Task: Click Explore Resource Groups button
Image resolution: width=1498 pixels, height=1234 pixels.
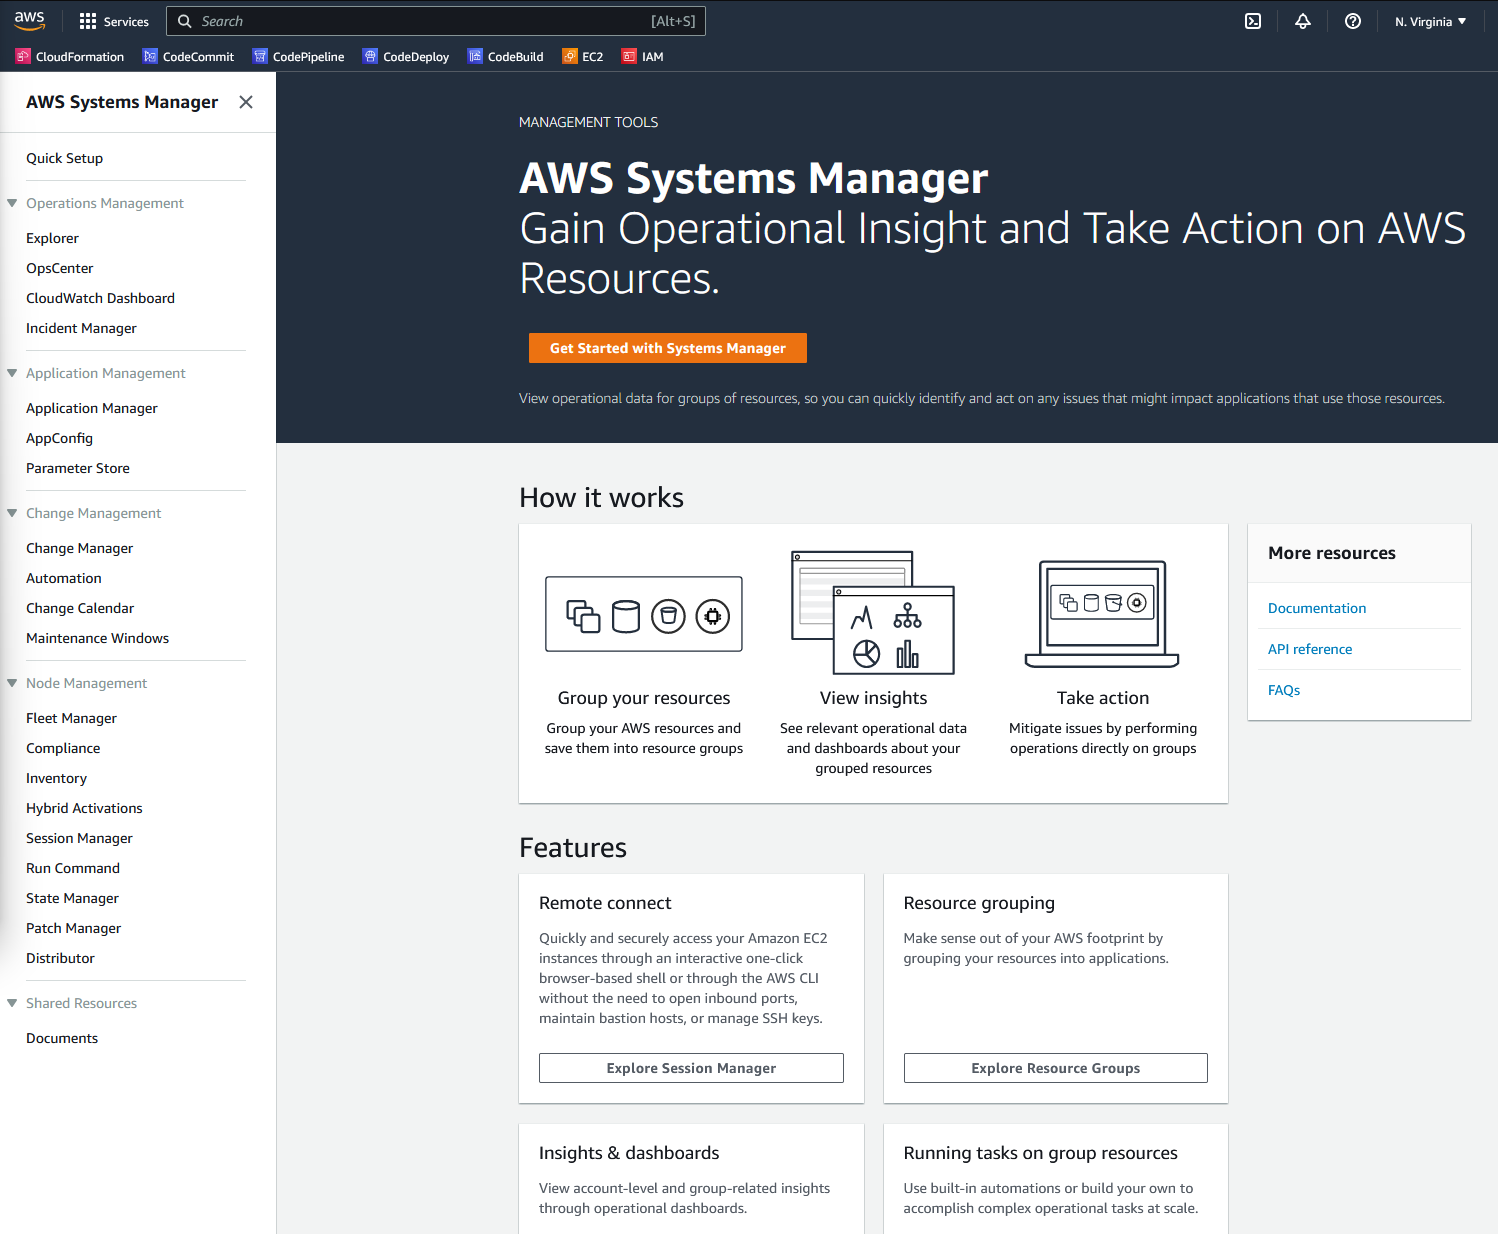Action: [1056, 1068]
